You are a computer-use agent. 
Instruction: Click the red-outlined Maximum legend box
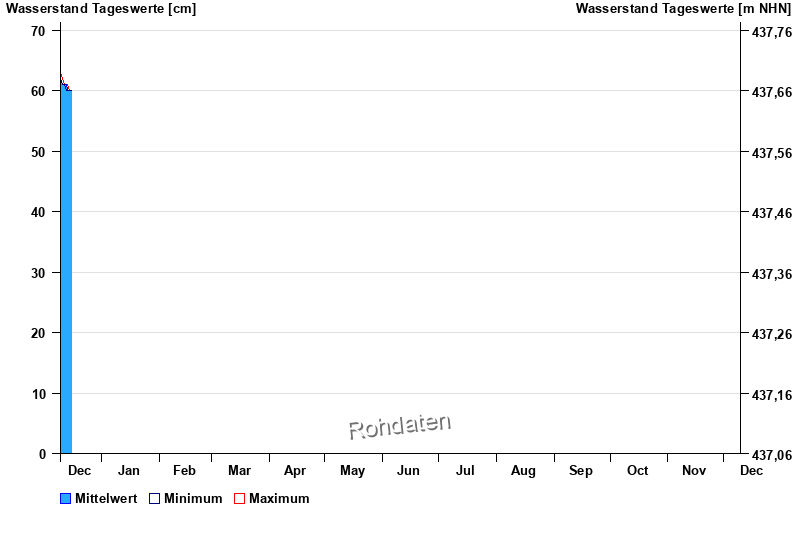point(239,498)
